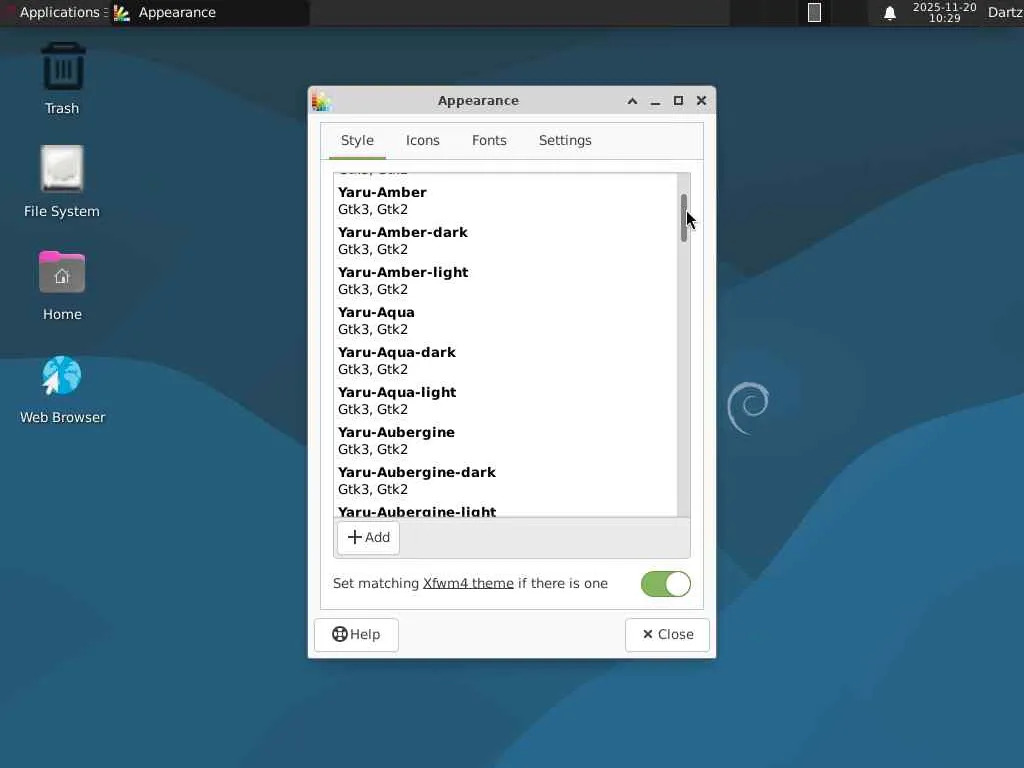Open the Applications menu
The width and height of the screenshot is (1024, 768).
[59, 12]
